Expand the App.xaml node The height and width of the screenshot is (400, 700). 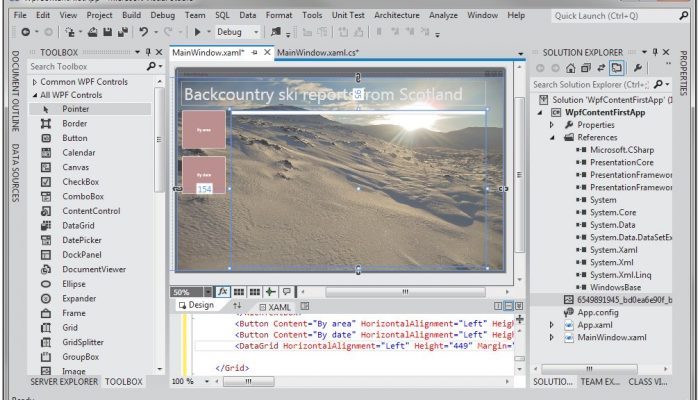tap(552, 325)
